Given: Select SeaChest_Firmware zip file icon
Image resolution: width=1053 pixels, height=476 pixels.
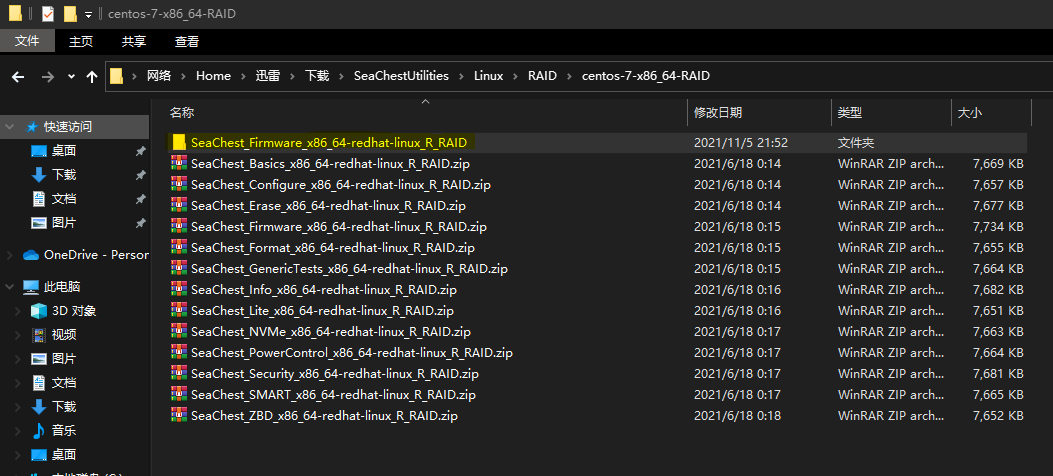Looking at the screenshot, I should coord(179,226).
